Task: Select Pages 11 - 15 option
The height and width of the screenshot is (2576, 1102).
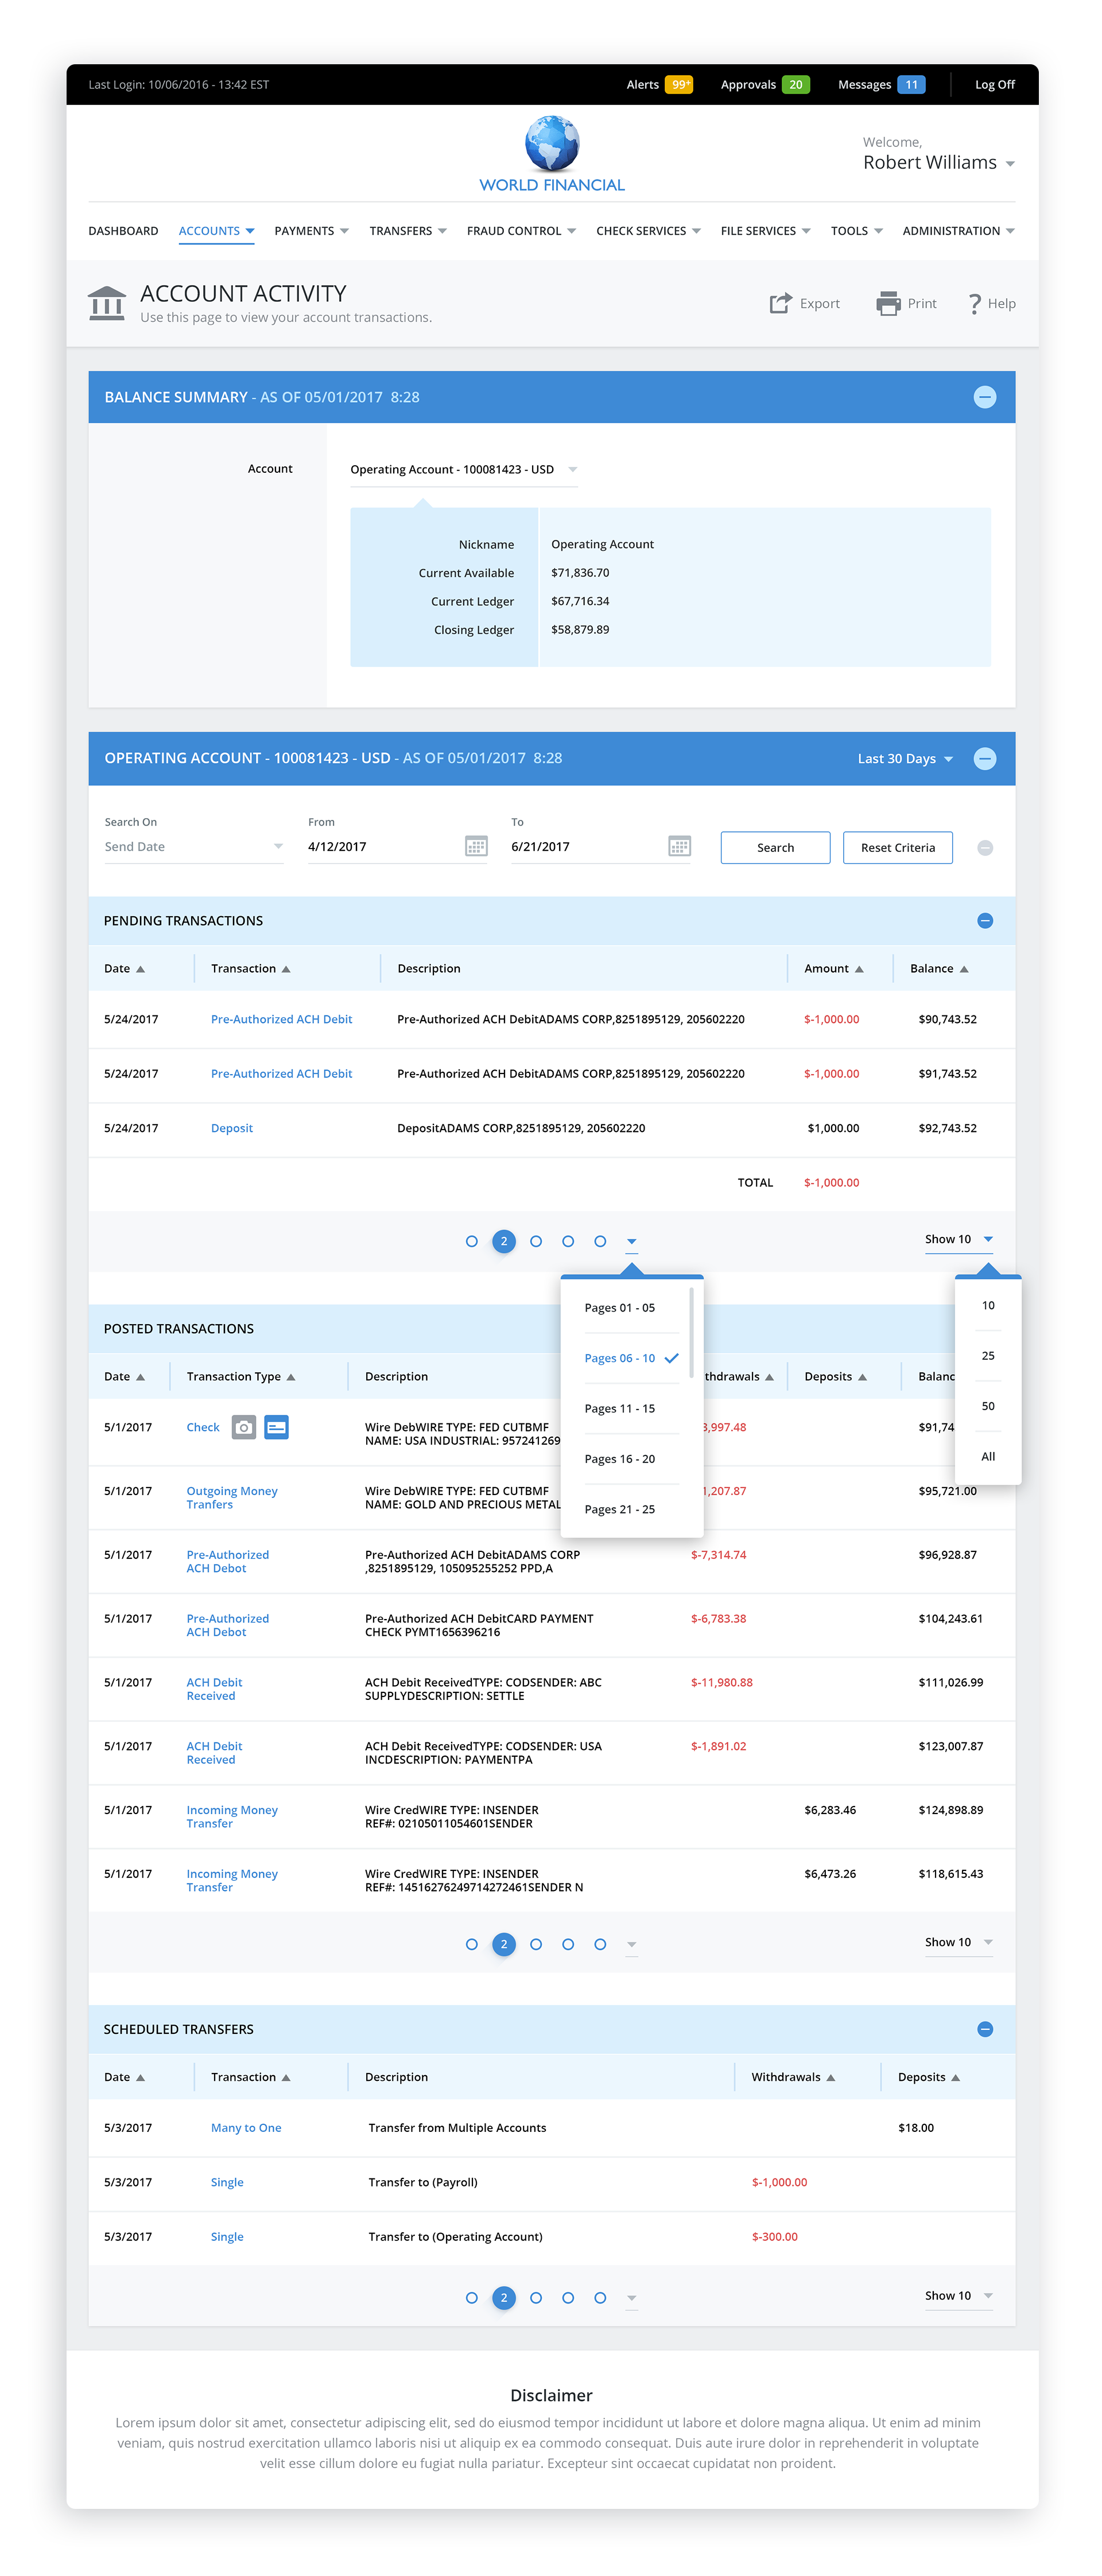Action: (x=619, y=1408)
